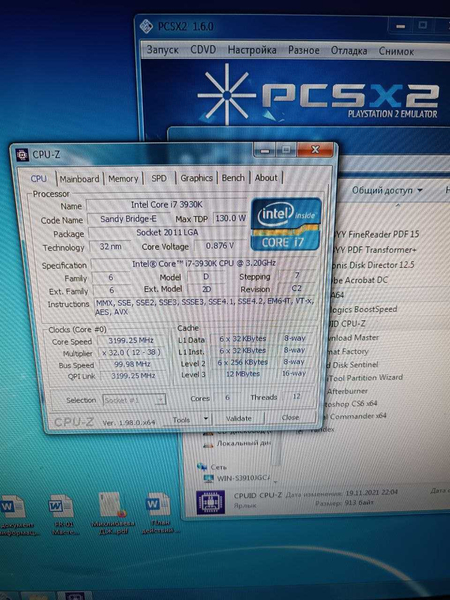
Task: Select the Photoshop CS6 x64 entry
Action: pyautogui.click(x=351, y=404)
